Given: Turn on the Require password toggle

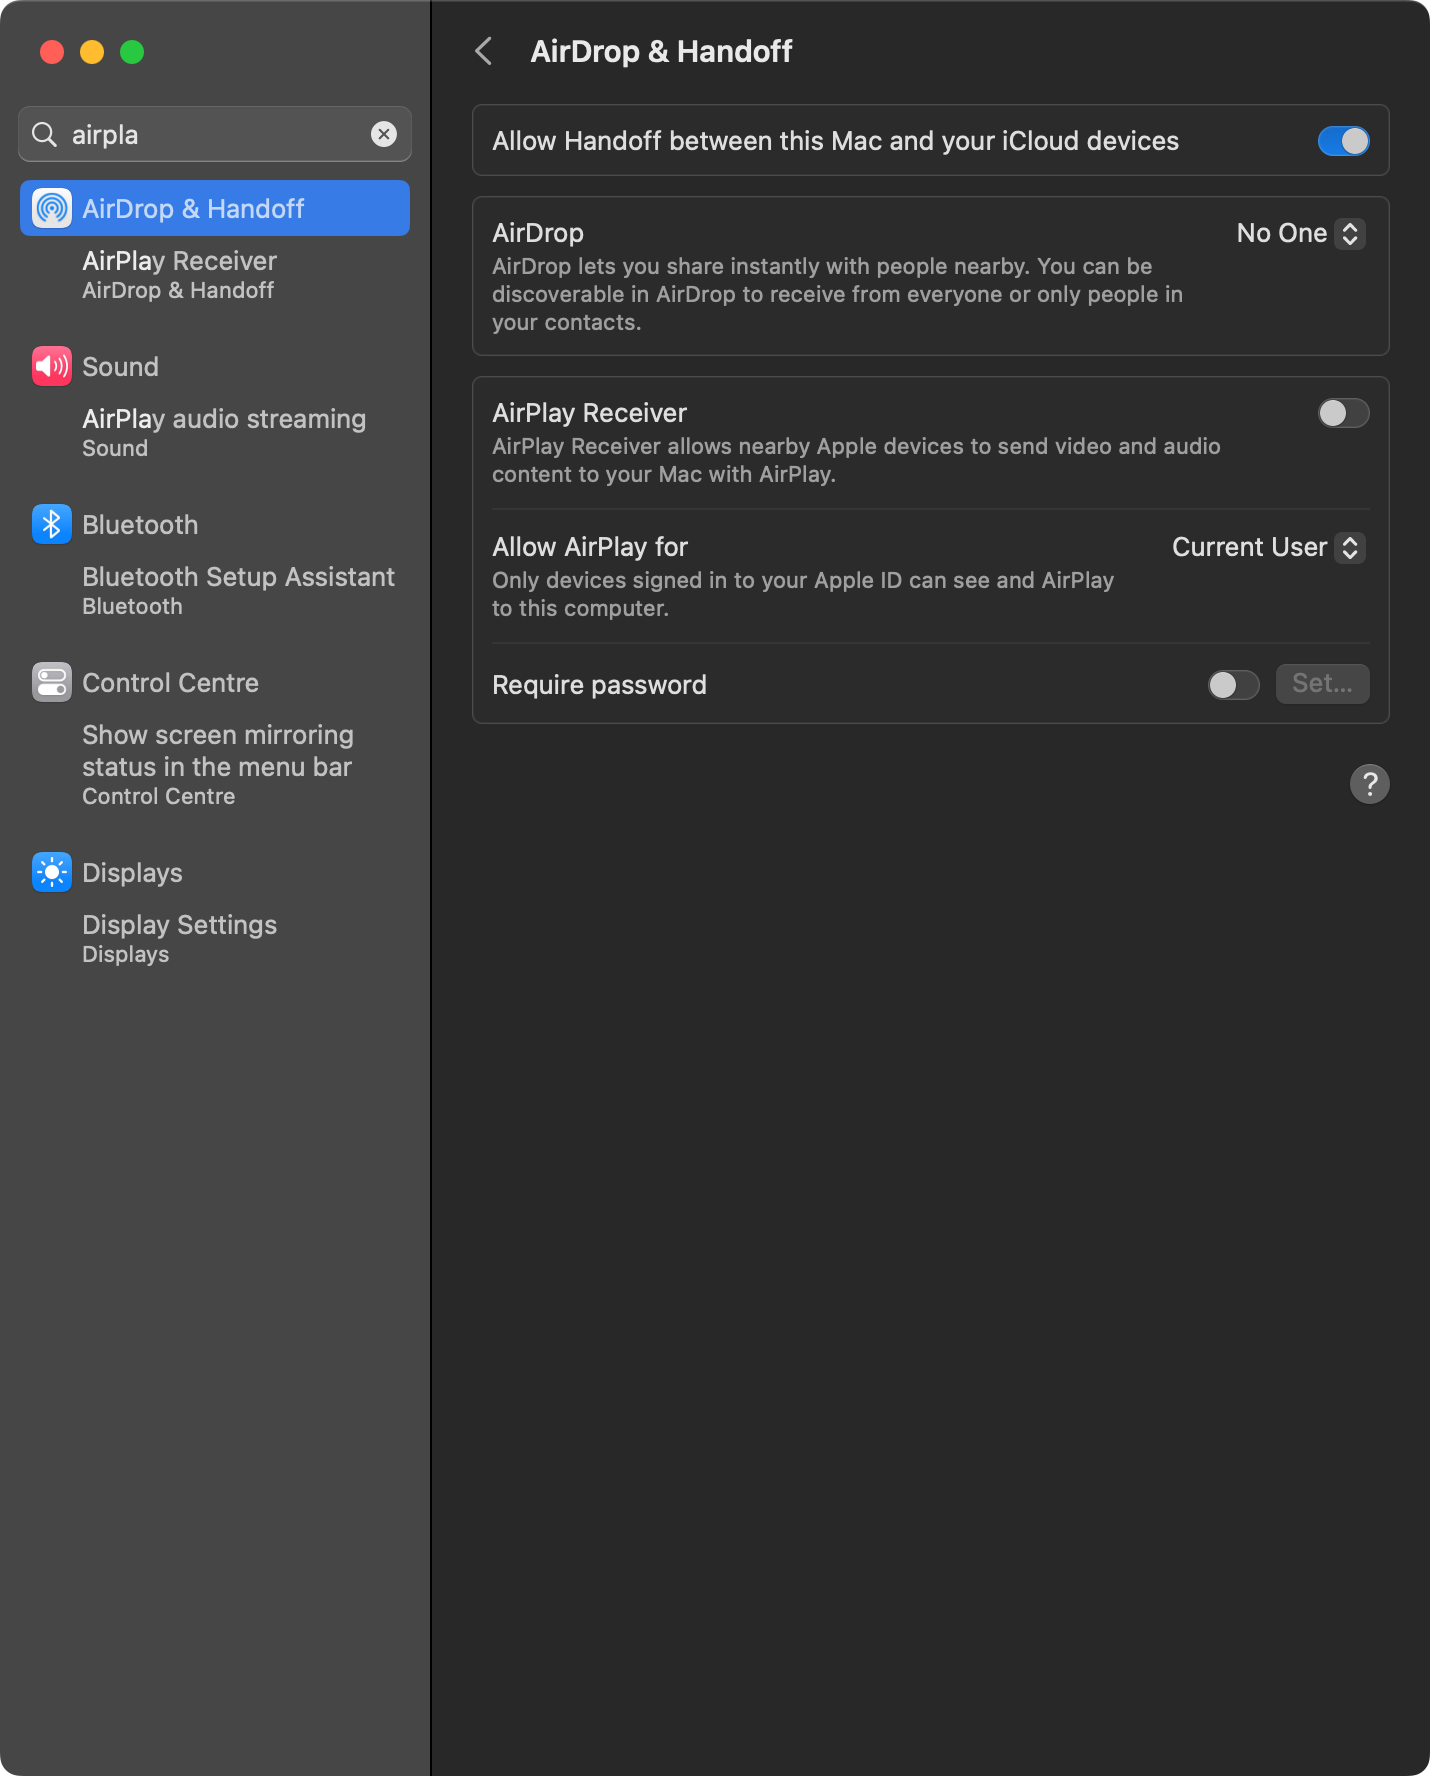Looking at the screenshot, I should point(1233,685).
